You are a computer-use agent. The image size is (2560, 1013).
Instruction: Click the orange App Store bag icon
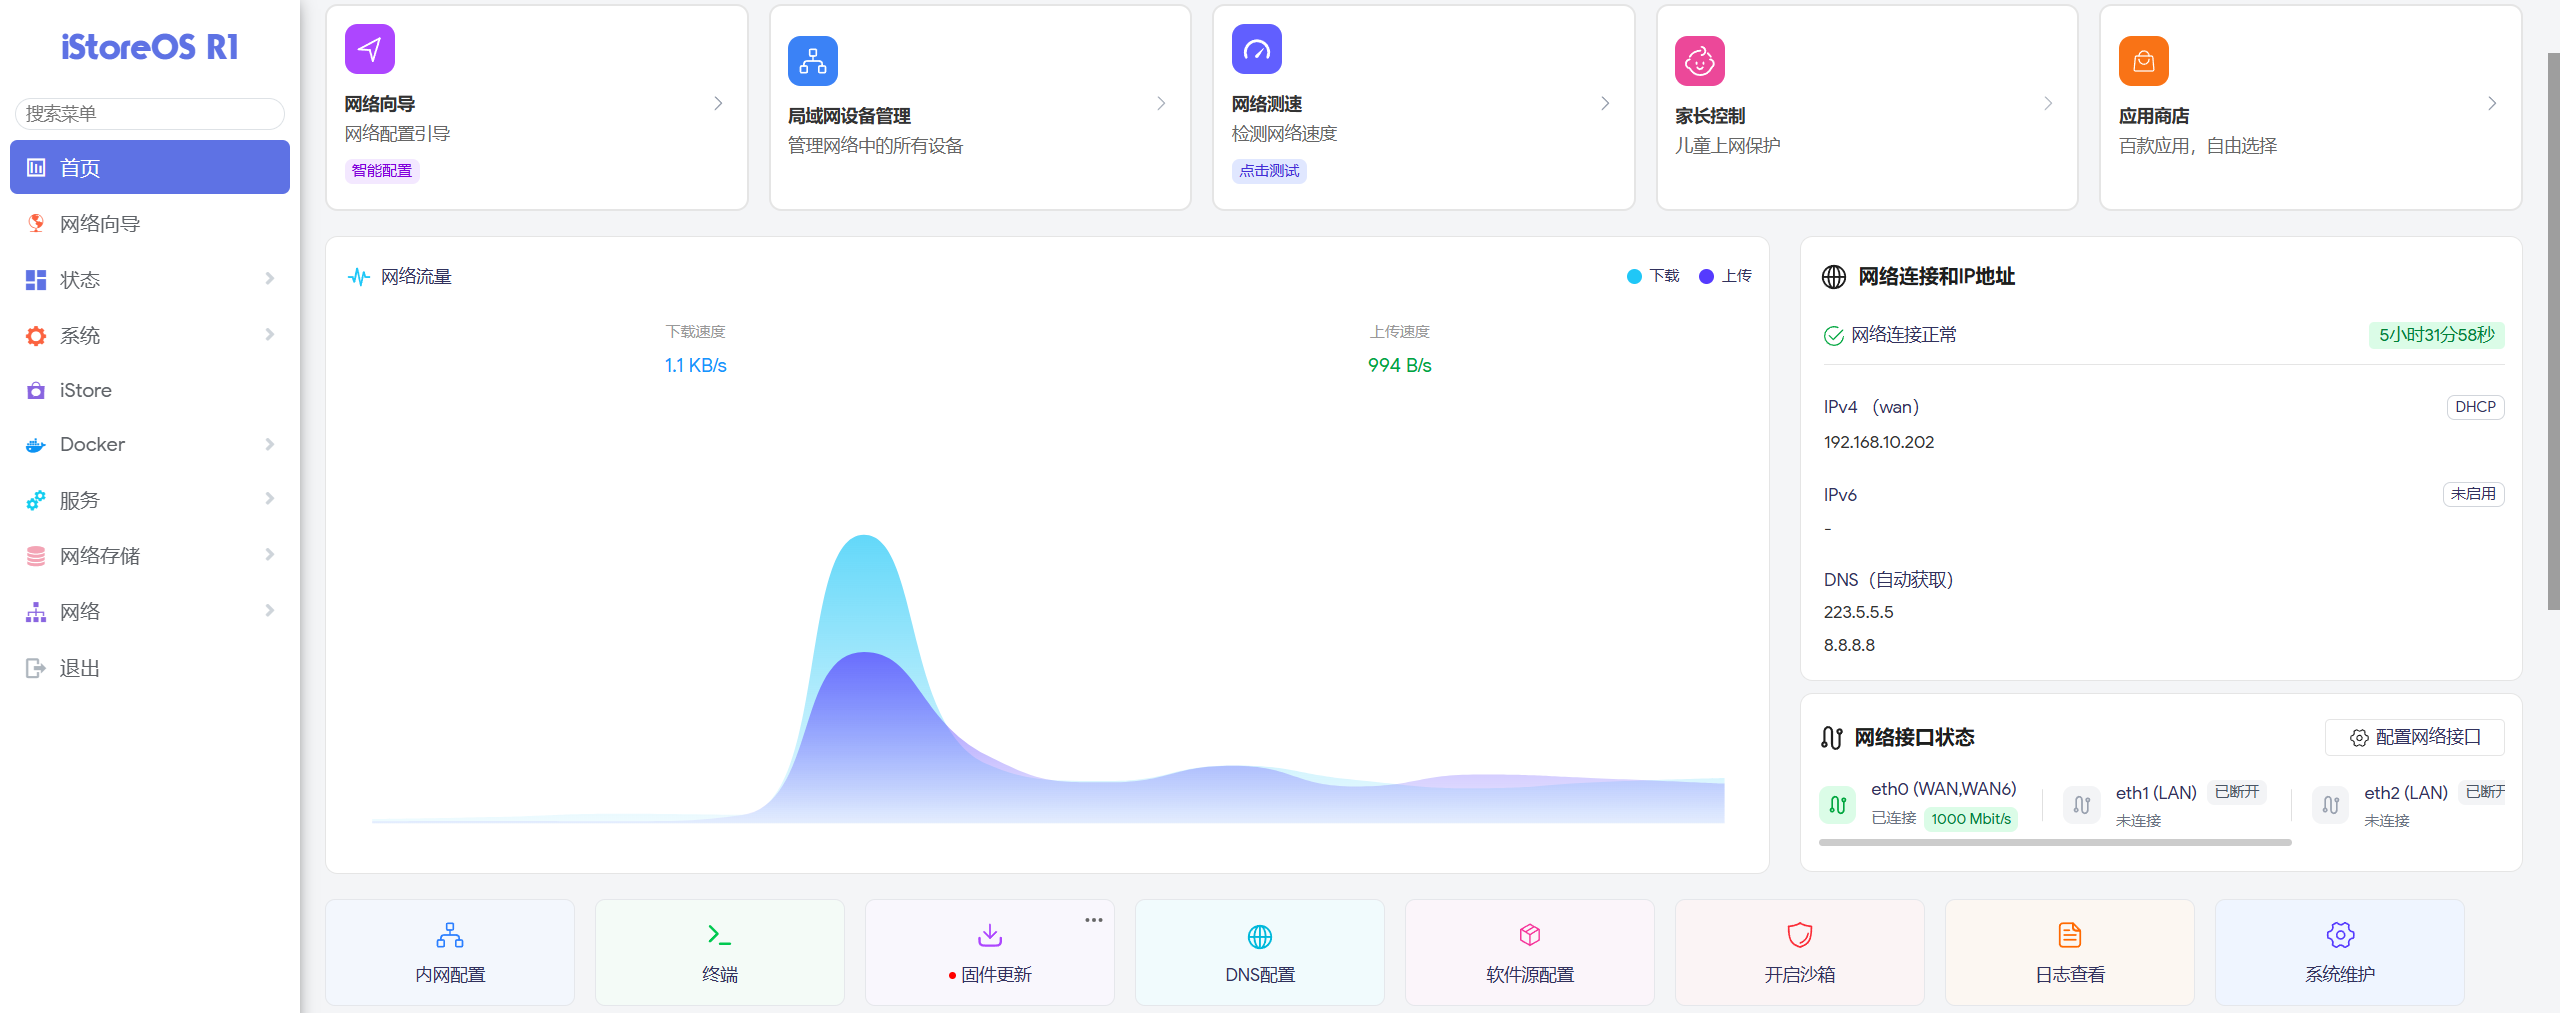[2143, 61]
